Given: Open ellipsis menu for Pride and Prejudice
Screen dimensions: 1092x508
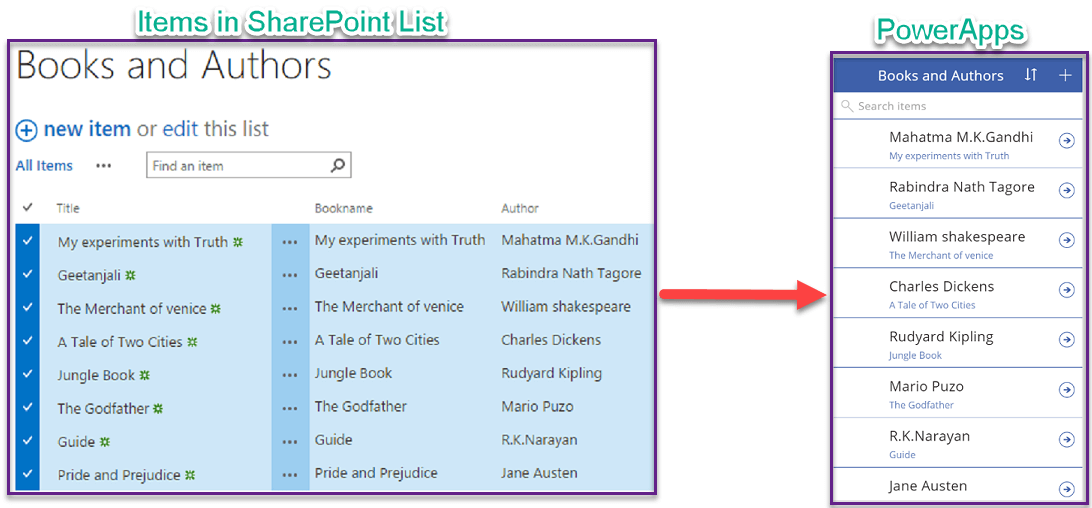Looking at the screenshot, I should pos(290,475).
